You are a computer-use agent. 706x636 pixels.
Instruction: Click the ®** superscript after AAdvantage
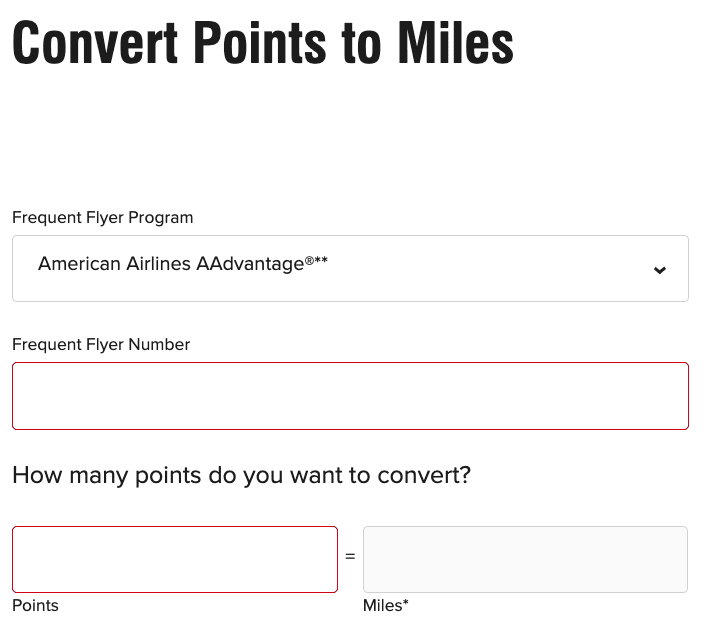pyautogui.click(x=317, y=260)
